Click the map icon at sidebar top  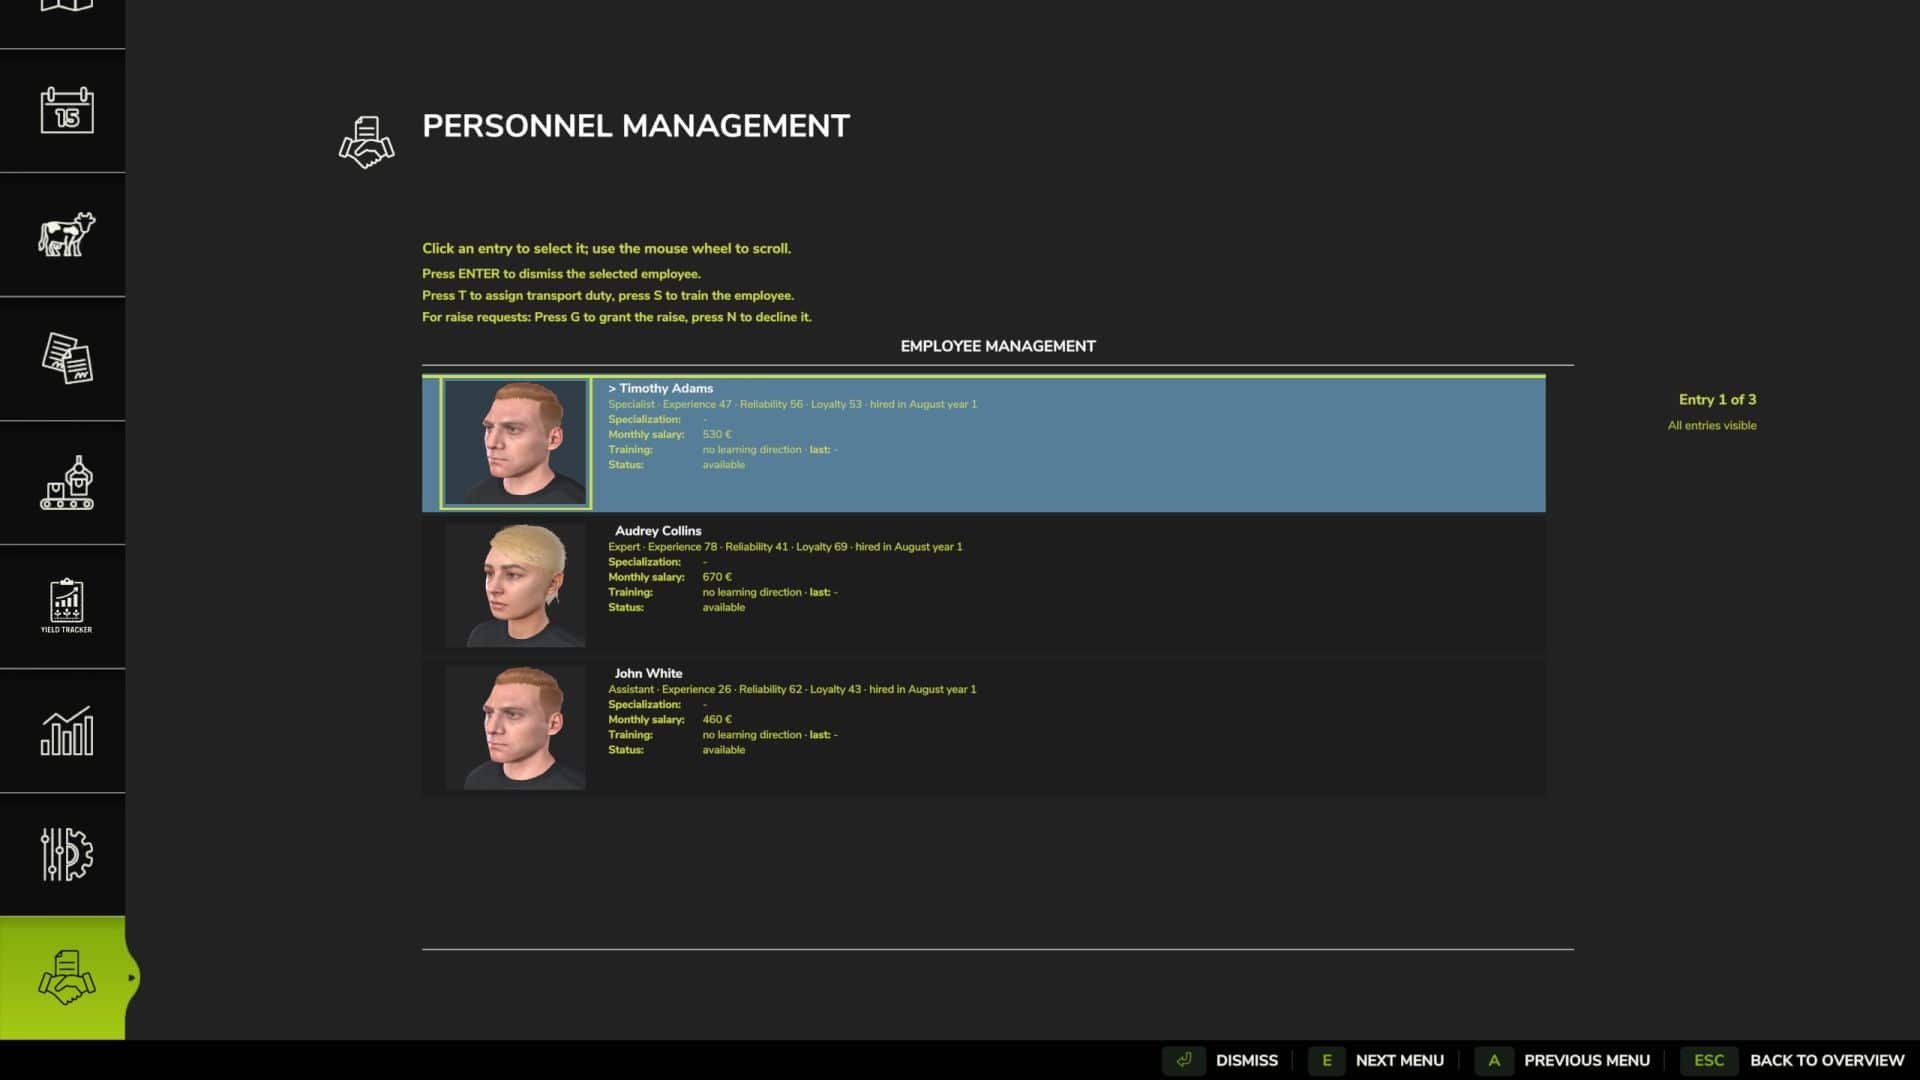coord(67,6)
